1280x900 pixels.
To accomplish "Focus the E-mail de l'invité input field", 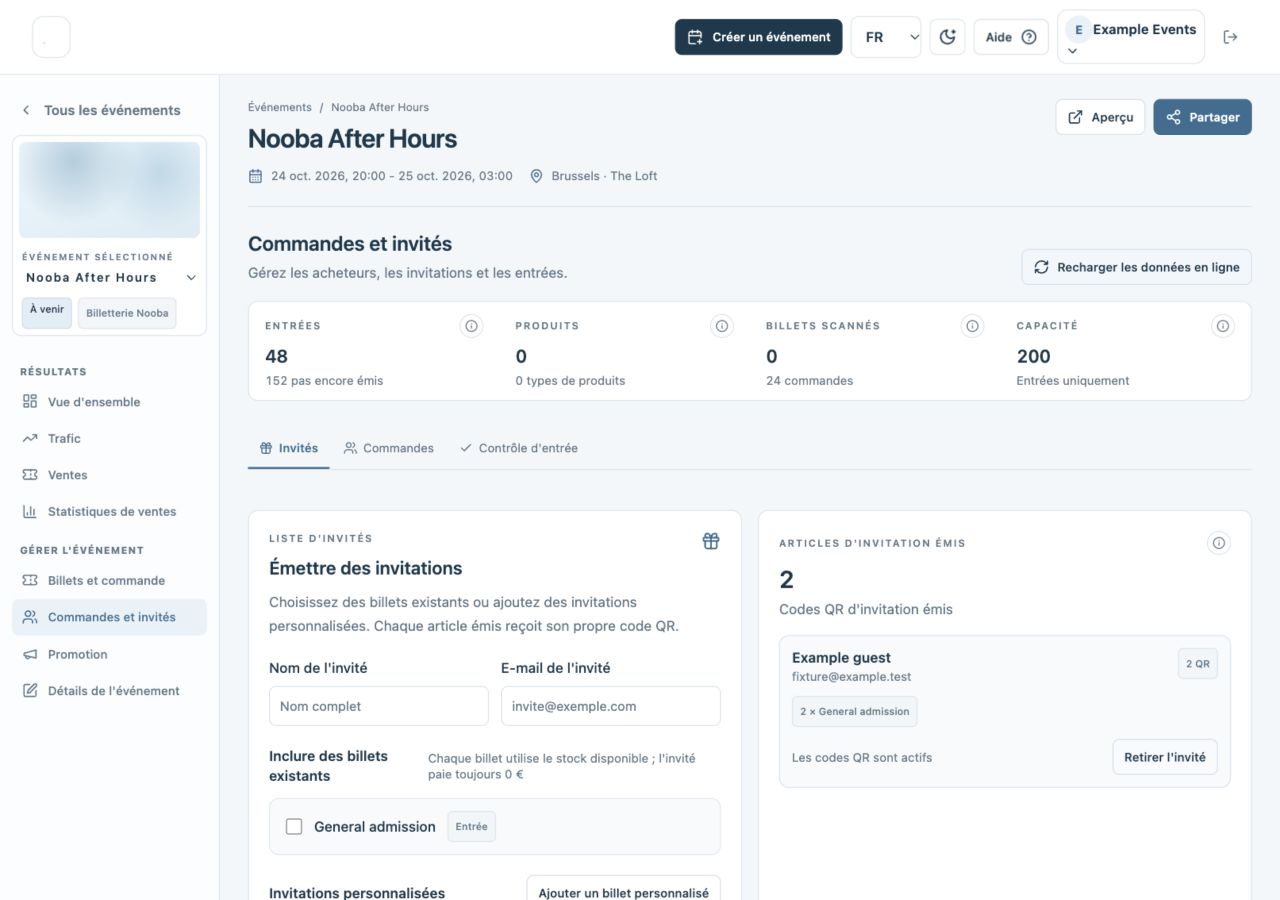I will (611, 706).
